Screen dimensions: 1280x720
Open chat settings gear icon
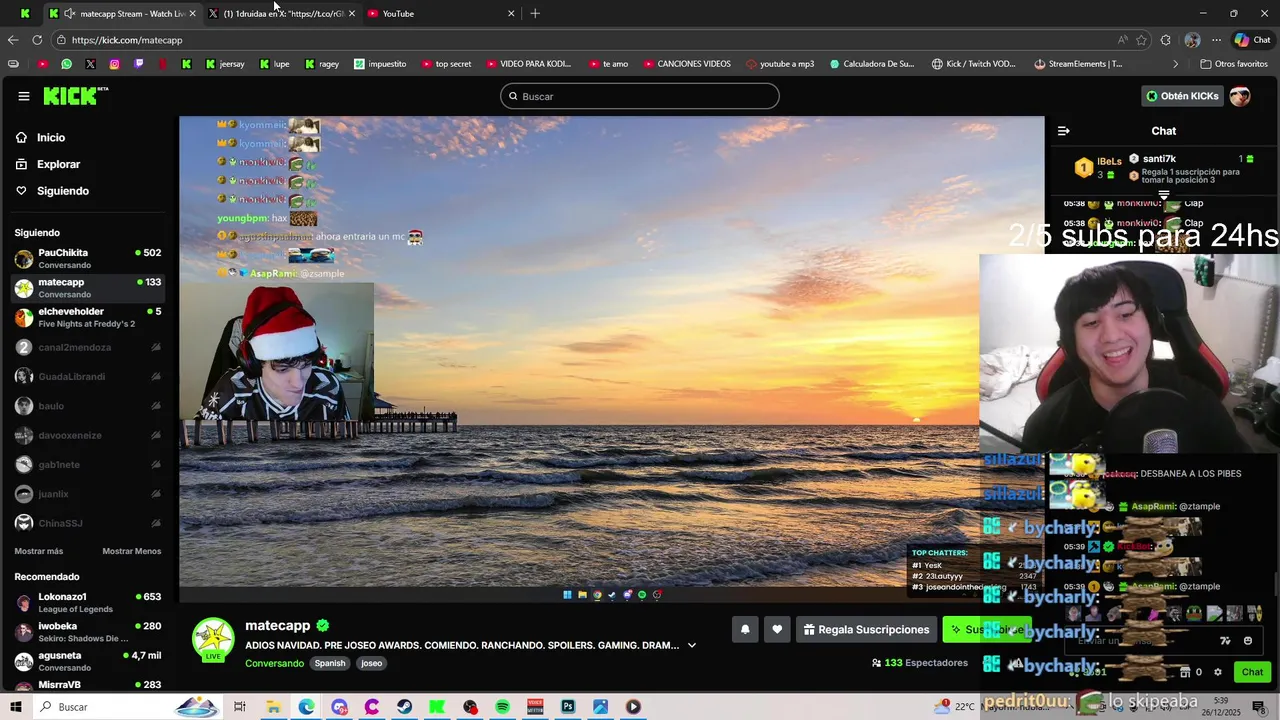[1218, 672]
